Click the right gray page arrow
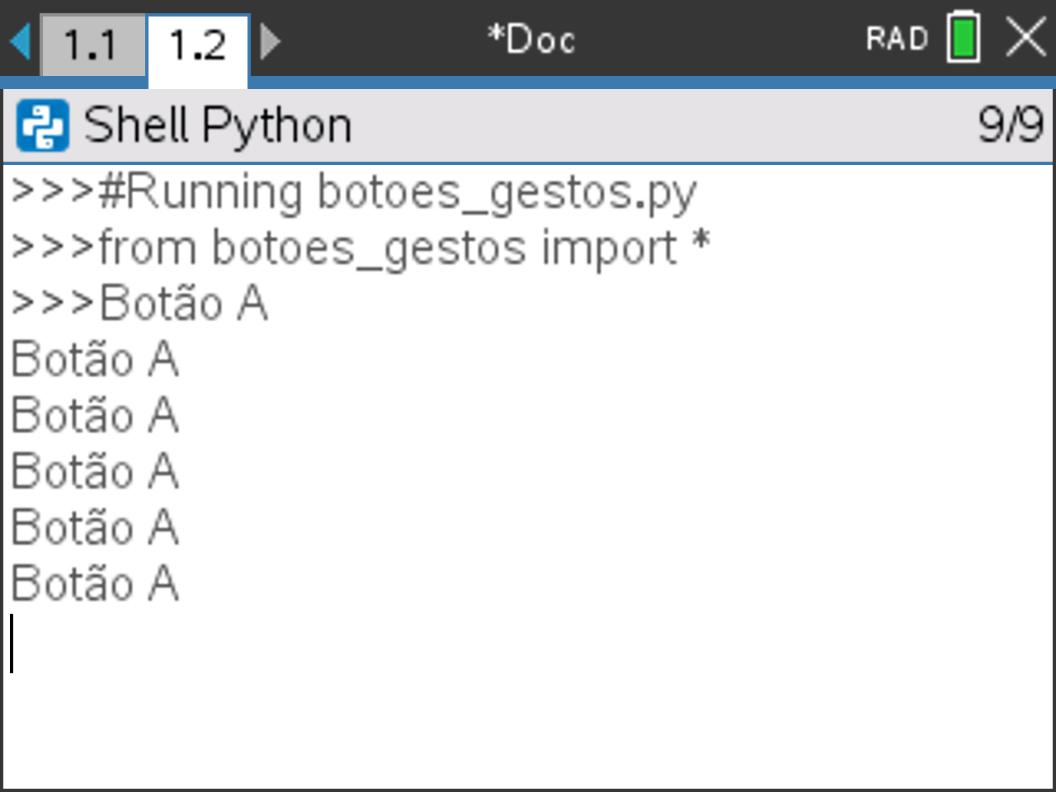1056x792 pixels. coord(270,41)
